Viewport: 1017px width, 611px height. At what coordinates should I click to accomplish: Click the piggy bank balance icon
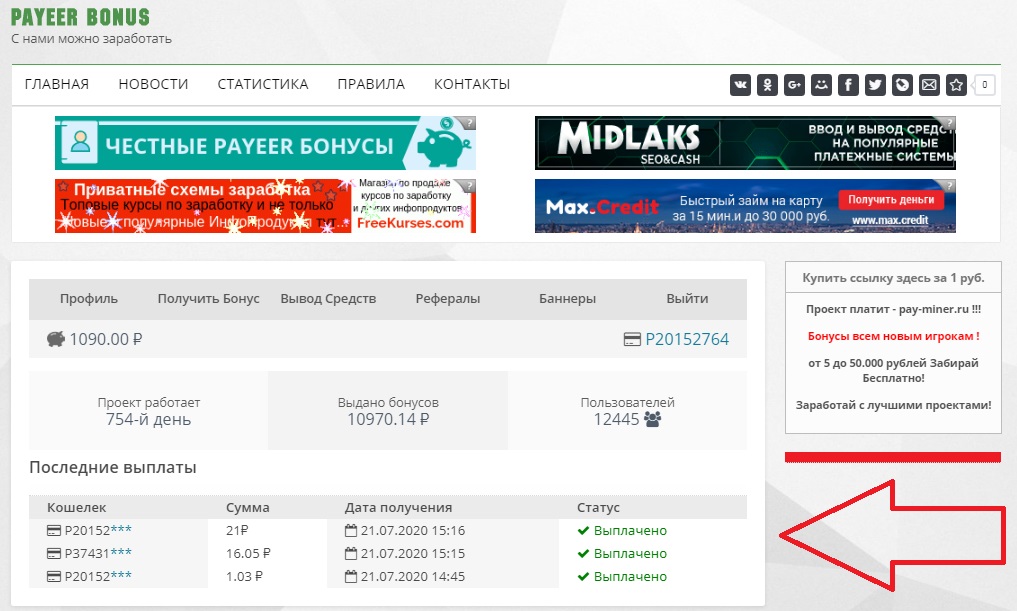click(56, 339)
